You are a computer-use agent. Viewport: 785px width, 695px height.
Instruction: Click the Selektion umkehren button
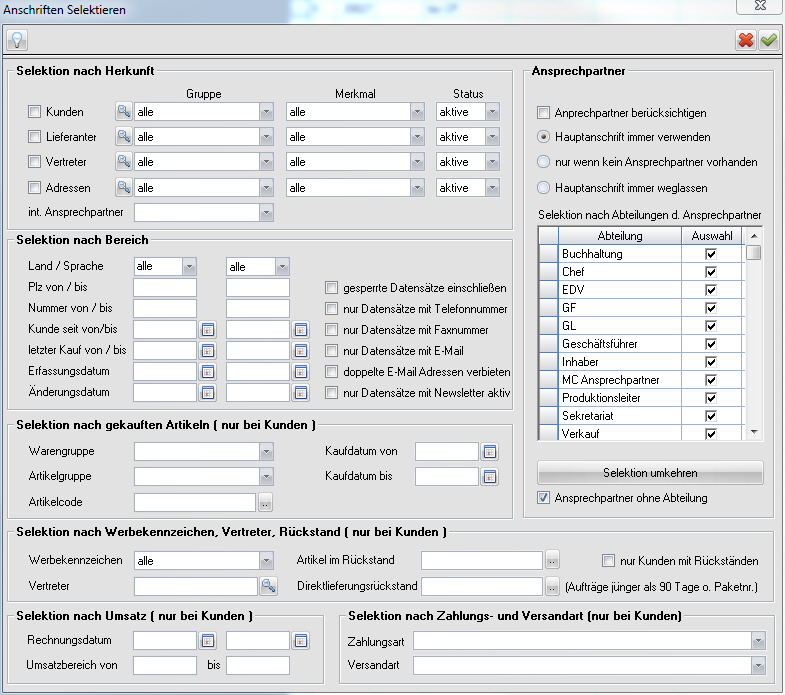pos(650,472)
